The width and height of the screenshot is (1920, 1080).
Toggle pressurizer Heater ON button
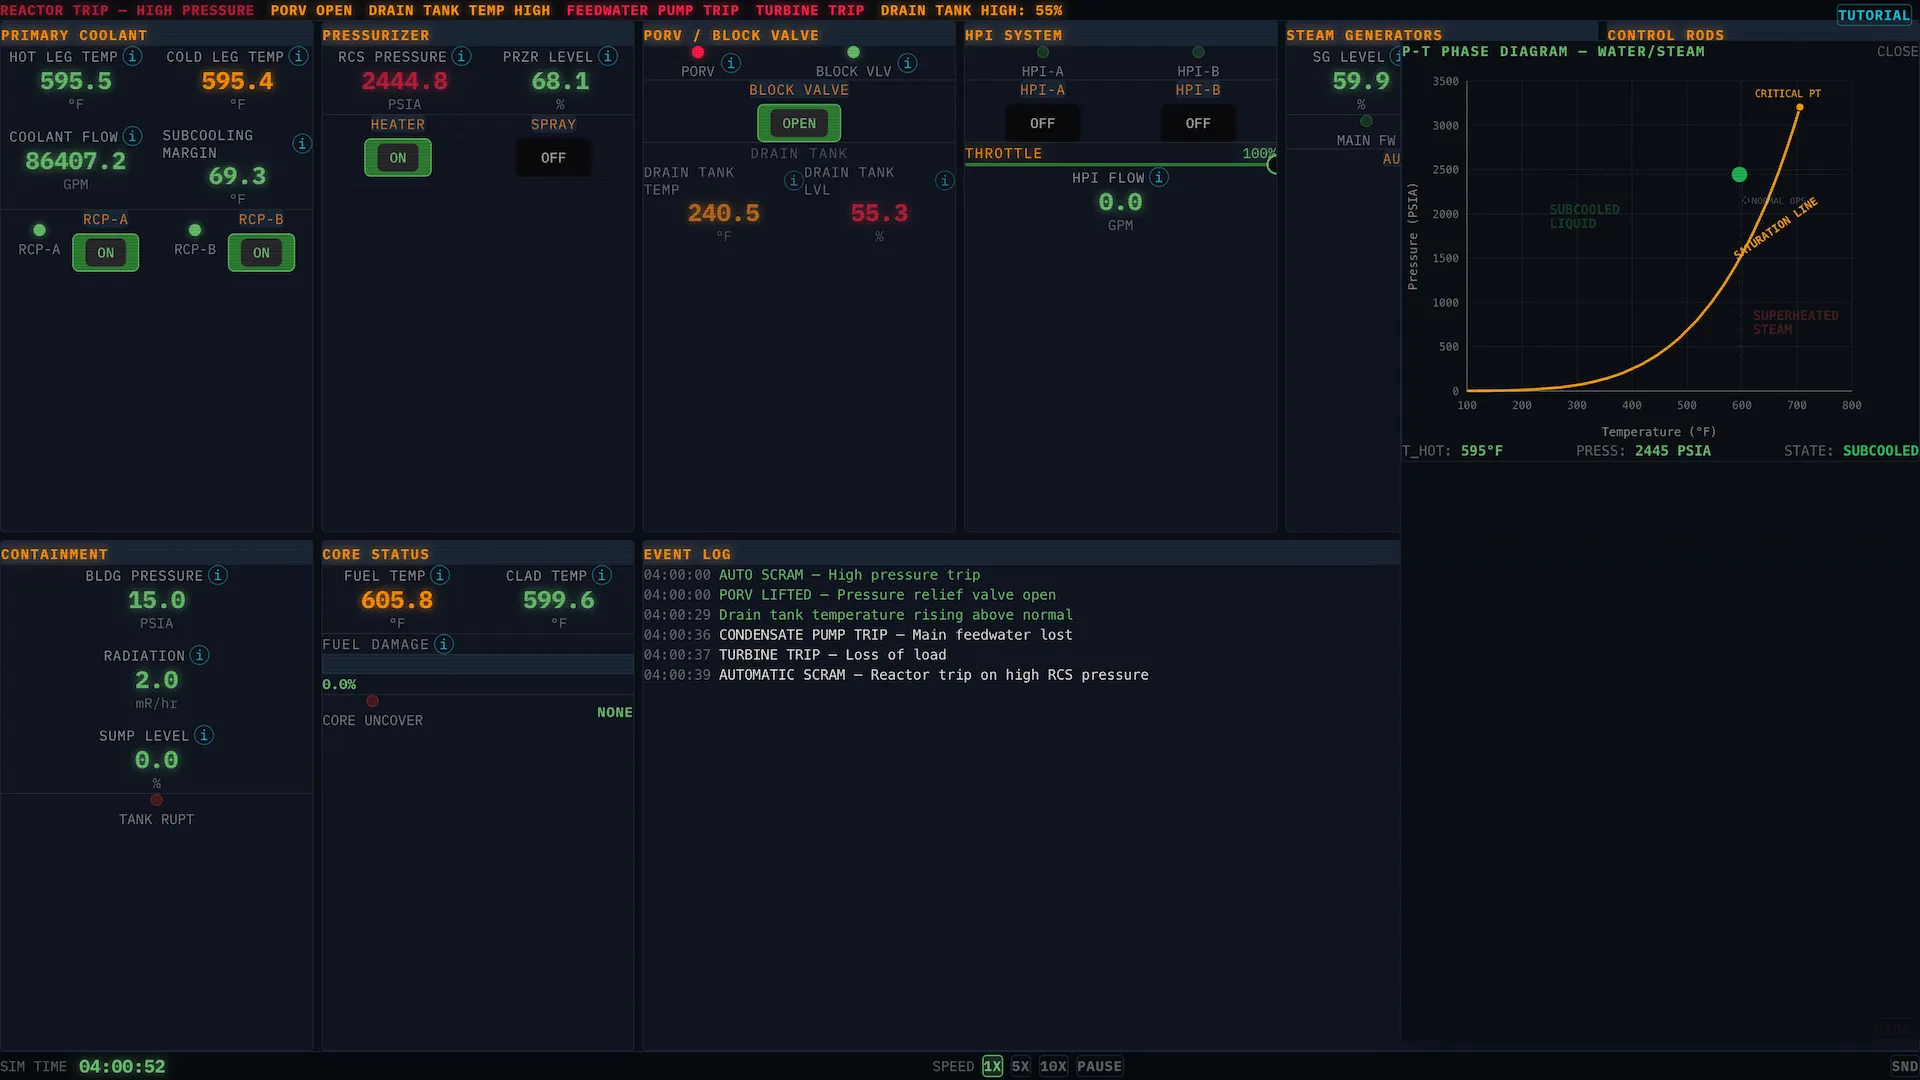[x=398, y=158]
